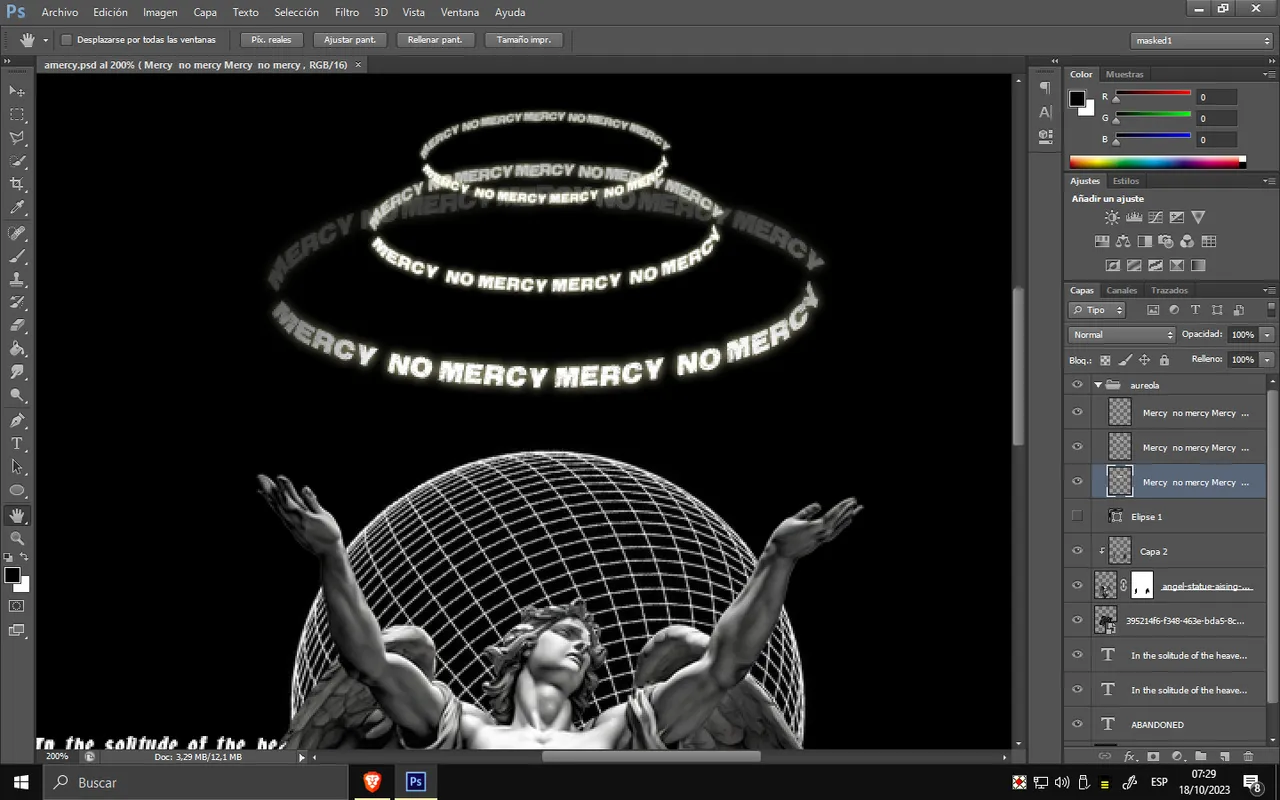The width and height of the screenshot is (1280, 800).
Task: Open the Tipo filter dropdown
Action: pyautogui.click(x=1097, y=310)
